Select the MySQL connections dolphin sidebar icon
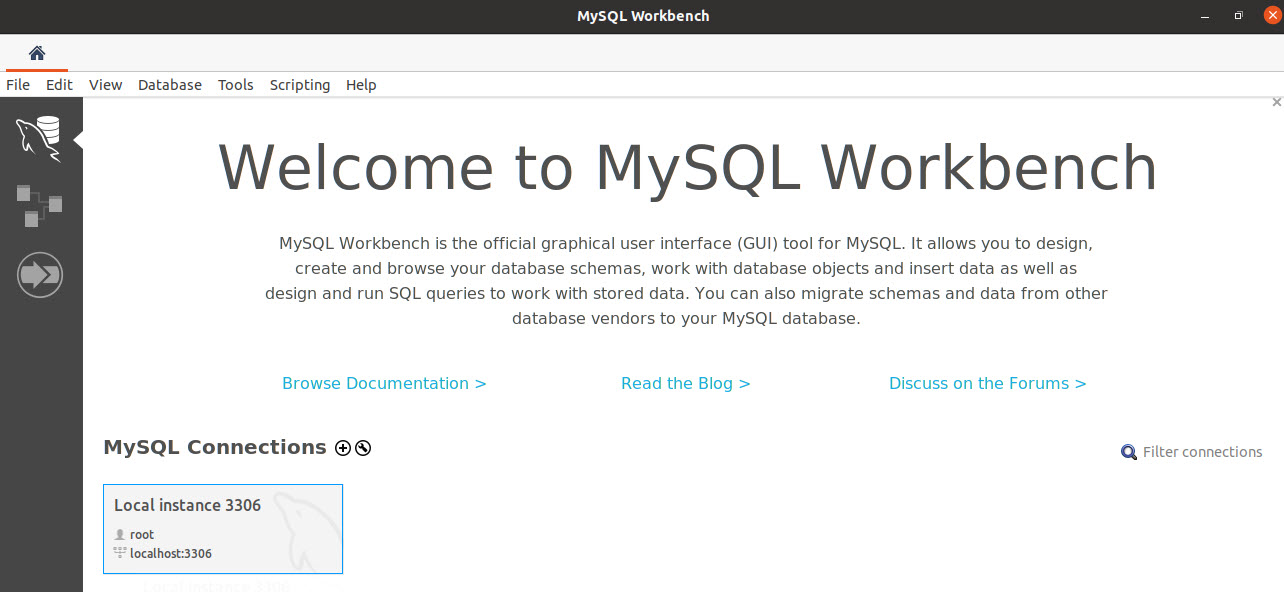Viewport: 1284px width, 592px height. 39,138
